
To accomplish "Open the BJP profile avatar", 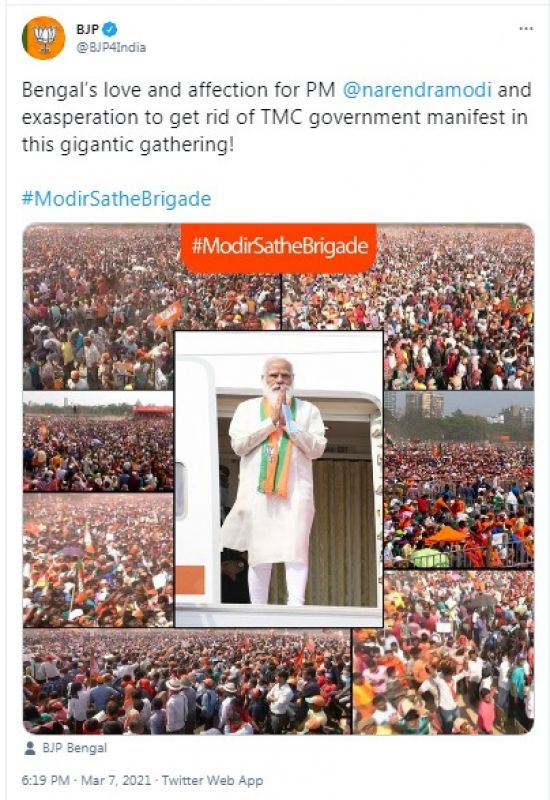I will [x=43, y=38].
